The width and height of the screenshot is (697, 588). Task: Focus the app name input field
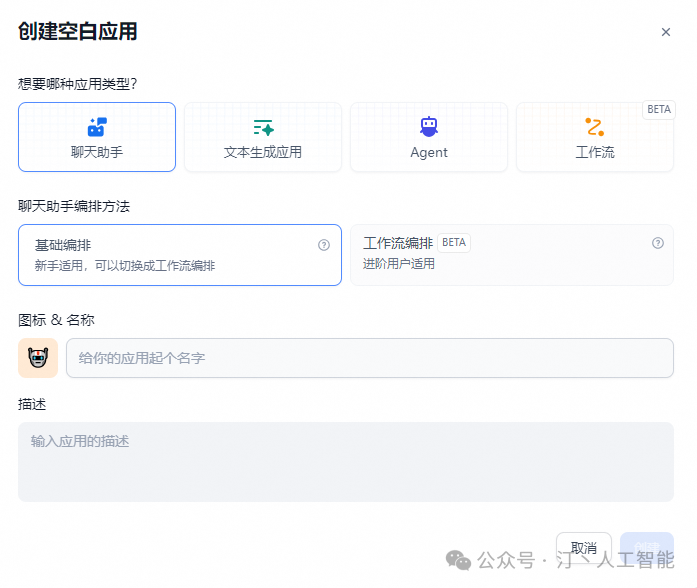(x=369, y=358)
